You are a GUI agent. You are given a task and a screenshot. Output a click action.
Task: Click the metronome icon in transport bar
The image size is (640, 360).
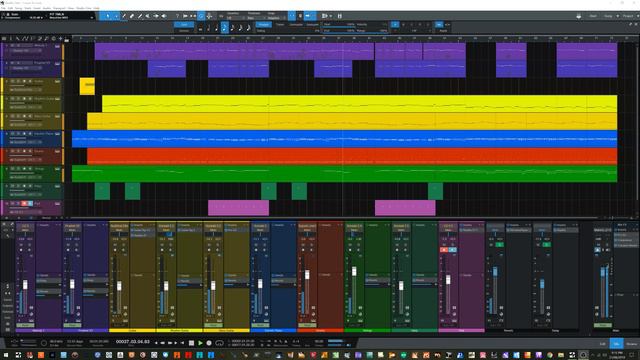click(x=285, y=340)
